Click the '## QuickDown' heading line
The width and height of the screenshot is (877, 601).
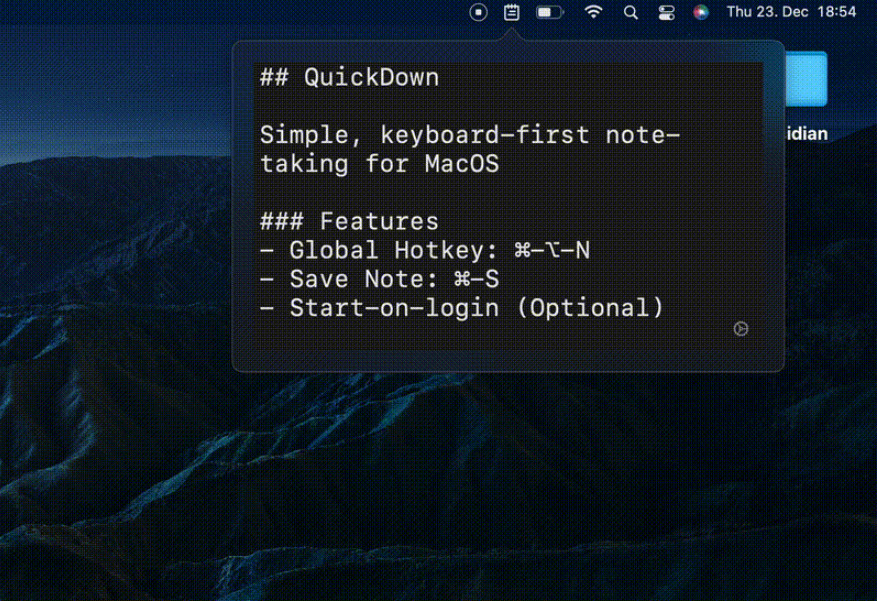350,77
